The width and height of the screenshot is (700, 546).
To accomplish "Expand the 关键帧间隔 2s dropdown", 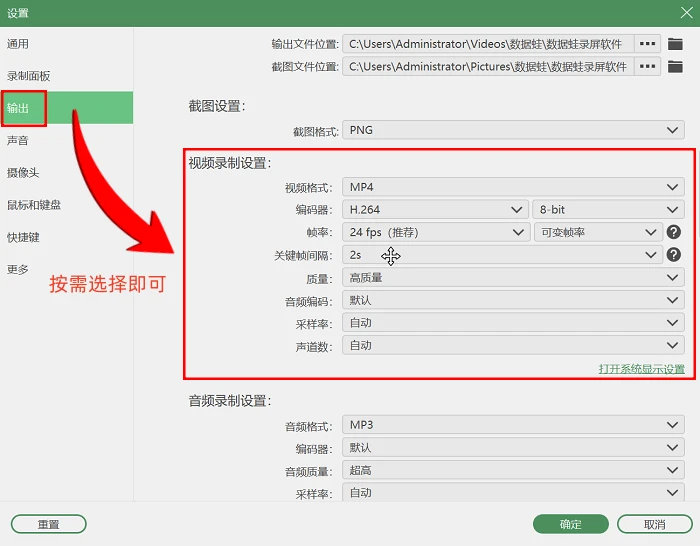I will click(x=502, y=254).
